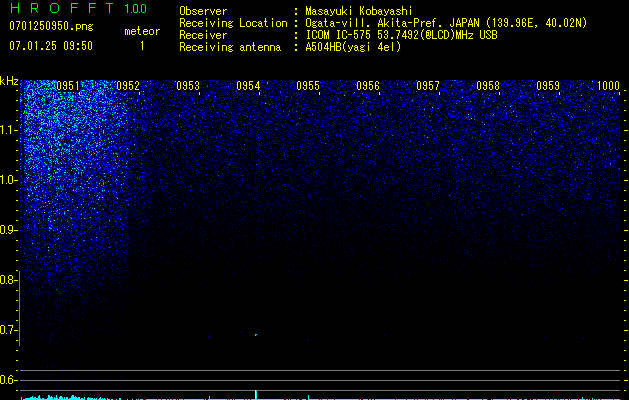Click the 0.7 kHz axis label
Image resolution: width=629 pixels, height=400 pixels.
8,330
